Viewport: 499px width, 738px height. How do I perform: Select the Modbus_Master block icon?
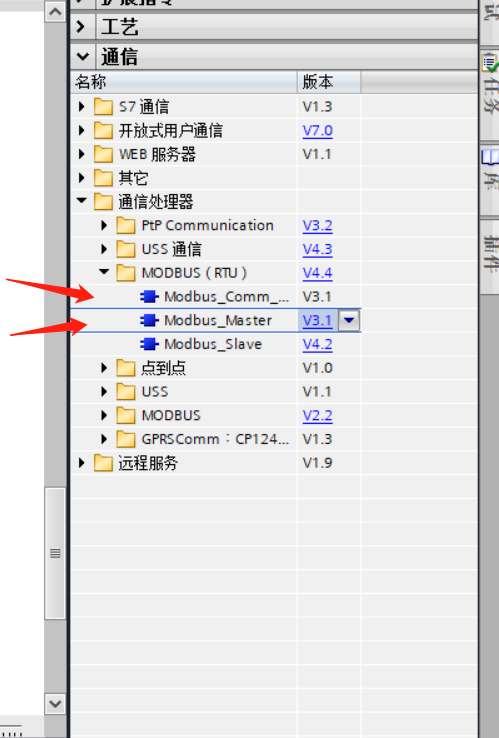[149, 321]
